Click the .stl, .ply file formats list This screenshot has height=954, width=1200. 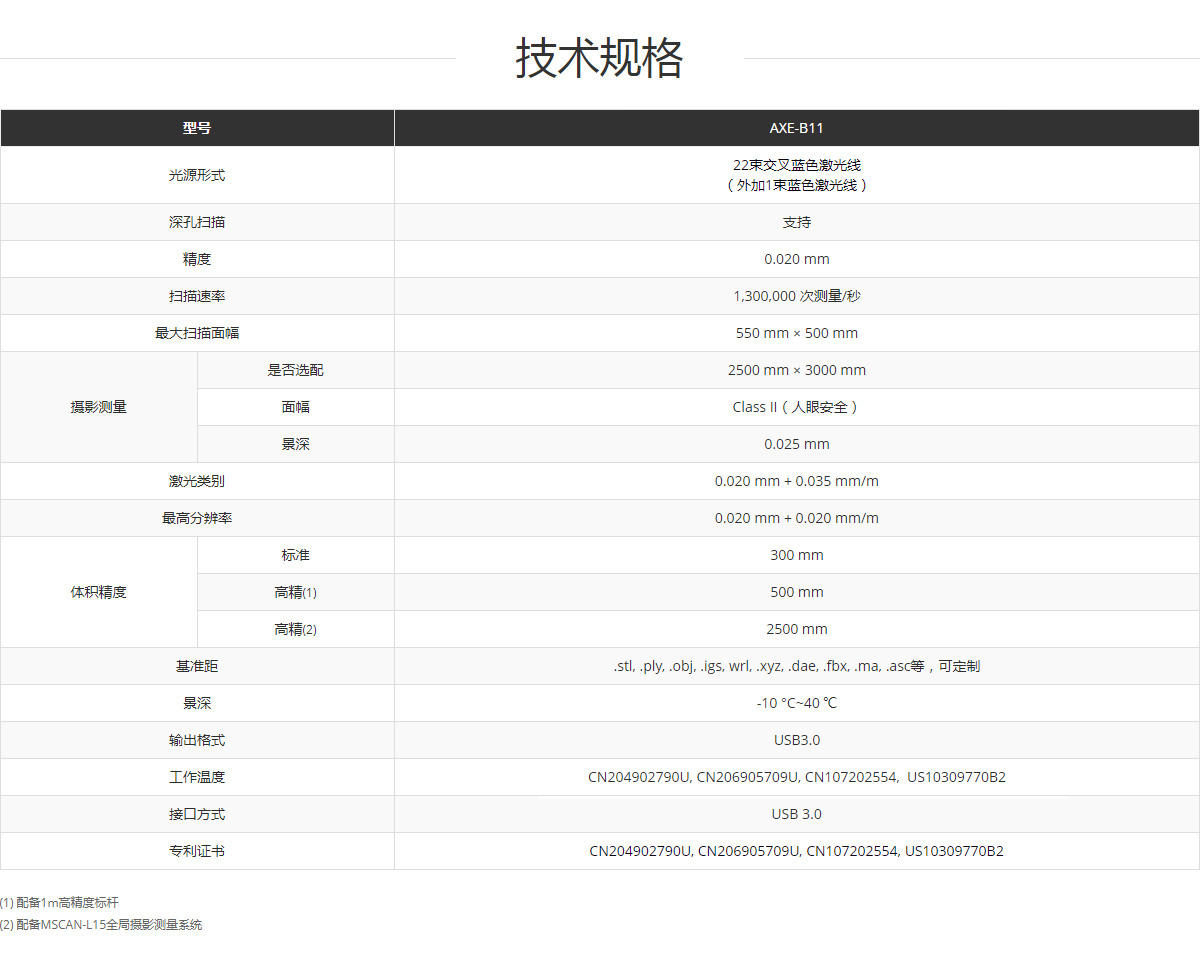click(x=796, y=666)
